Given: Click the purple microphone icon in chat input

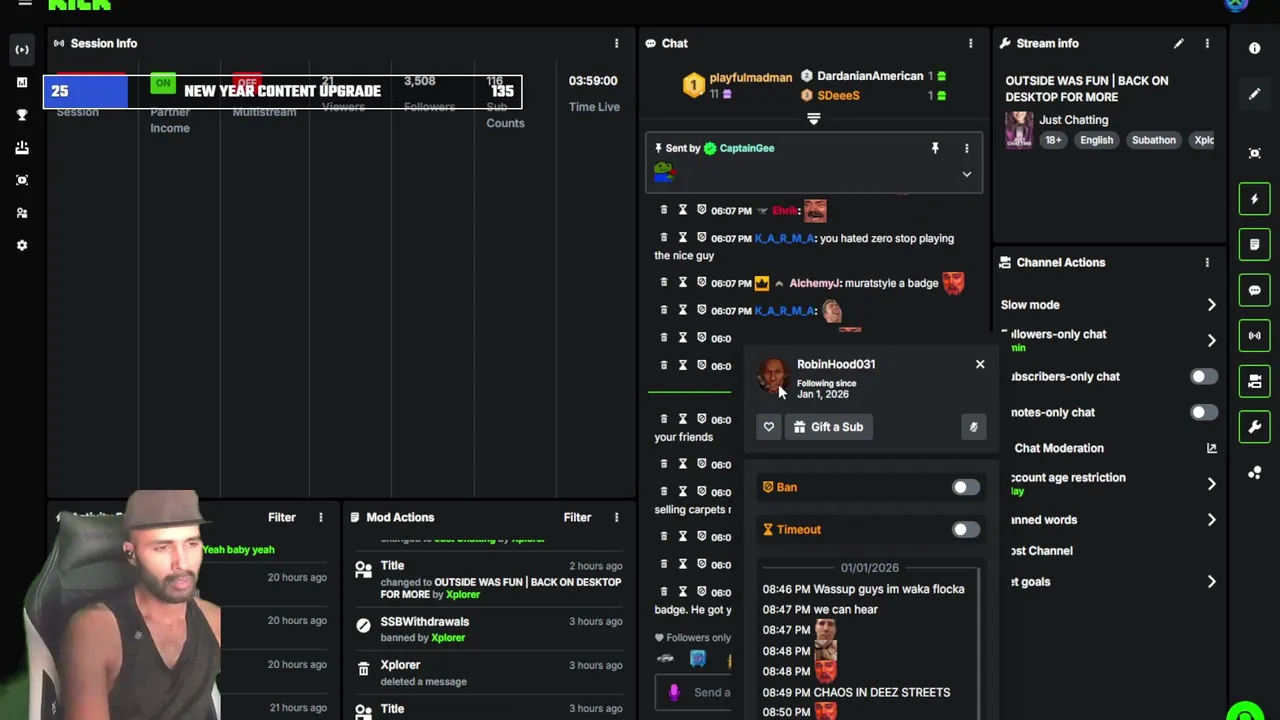Looking at the screenshot, I should pyautogui.click(x=674, y=691).
